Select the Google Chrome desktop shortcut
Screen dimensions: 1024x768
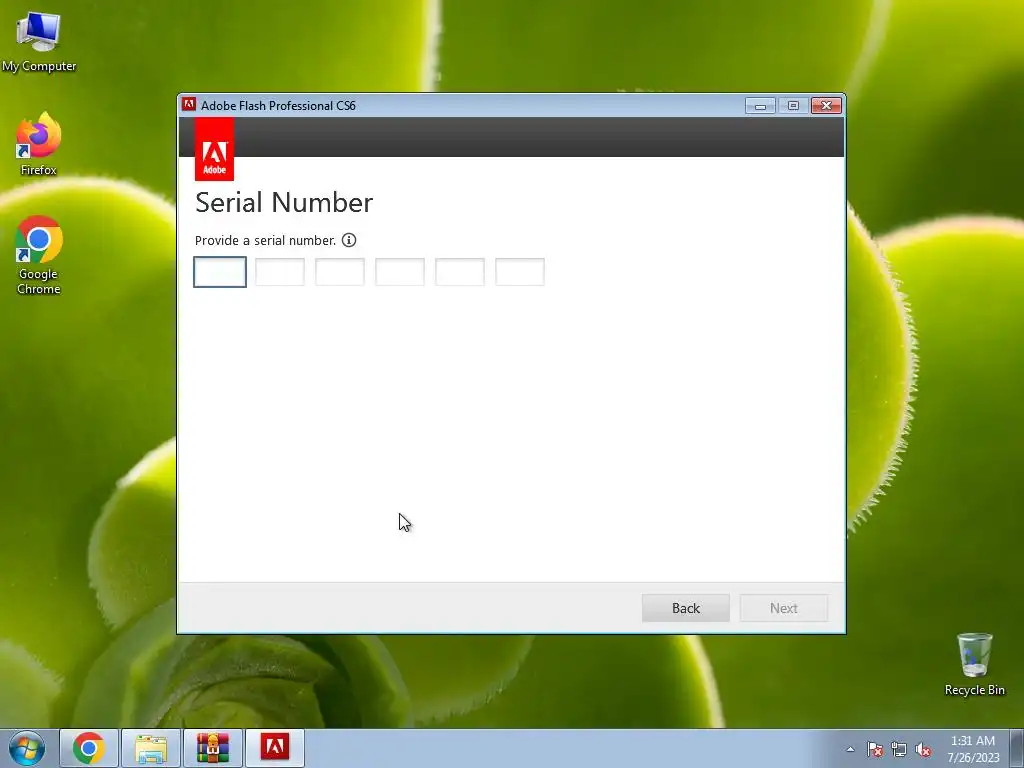39,255
